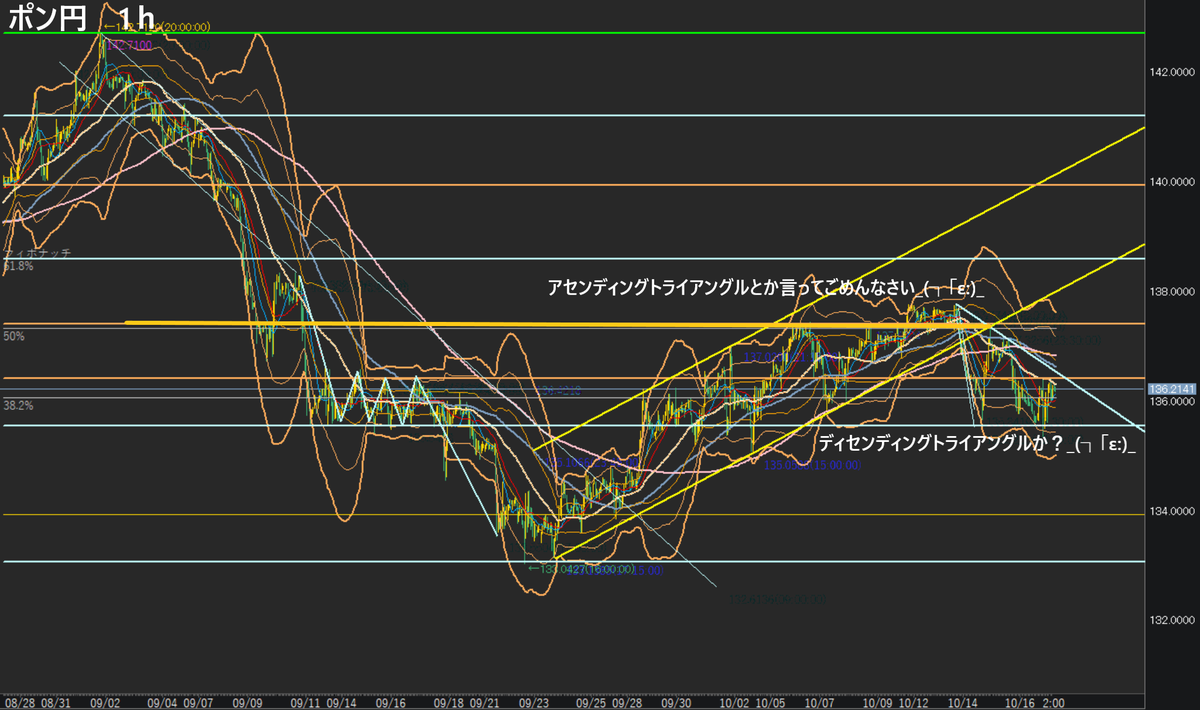Viewport: 1200px width, 710px height.
Task: Click the '132.0000' price axis label
Action: click(x=1173, y=621)
